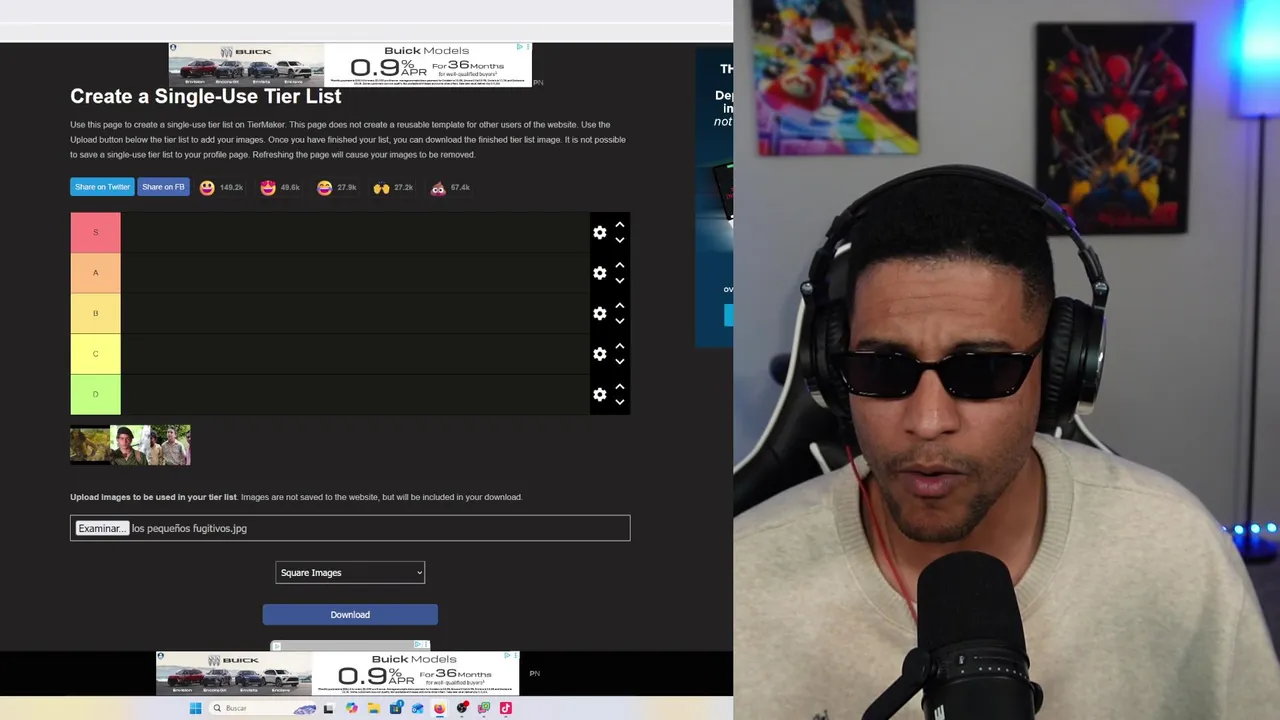Click first uploaded image thumbnail in pool
This screenshot has height=720, width=1280.
(x=89, y=445)
